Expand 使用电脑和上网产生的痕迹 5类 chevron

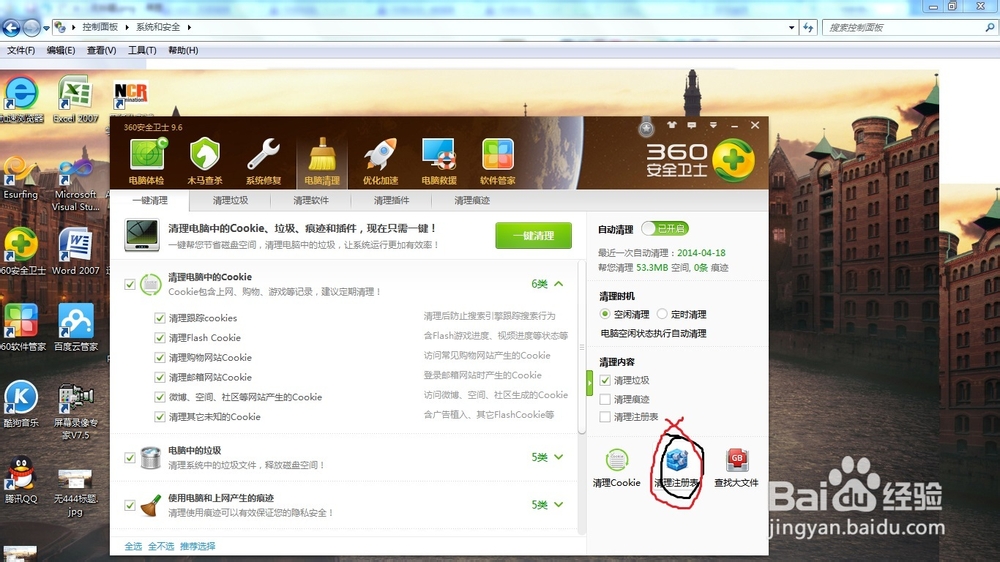pos(559,505)
